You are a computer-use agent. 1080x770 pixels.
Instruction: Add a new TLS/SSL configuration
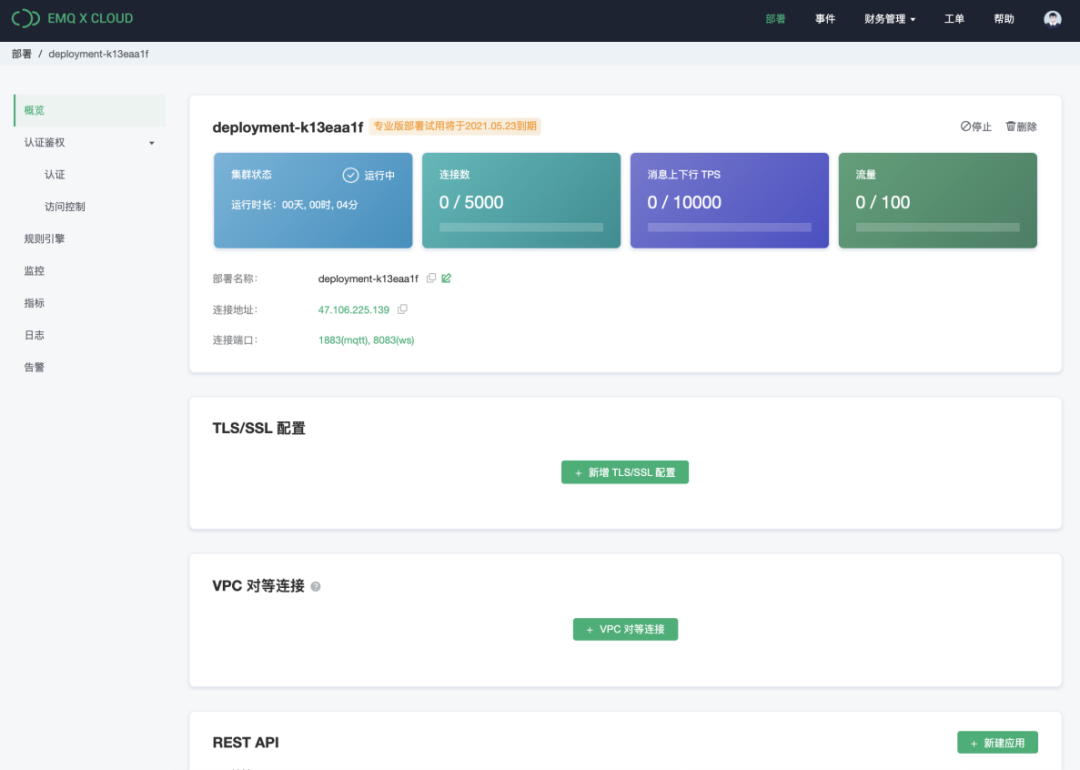(625, 472)
